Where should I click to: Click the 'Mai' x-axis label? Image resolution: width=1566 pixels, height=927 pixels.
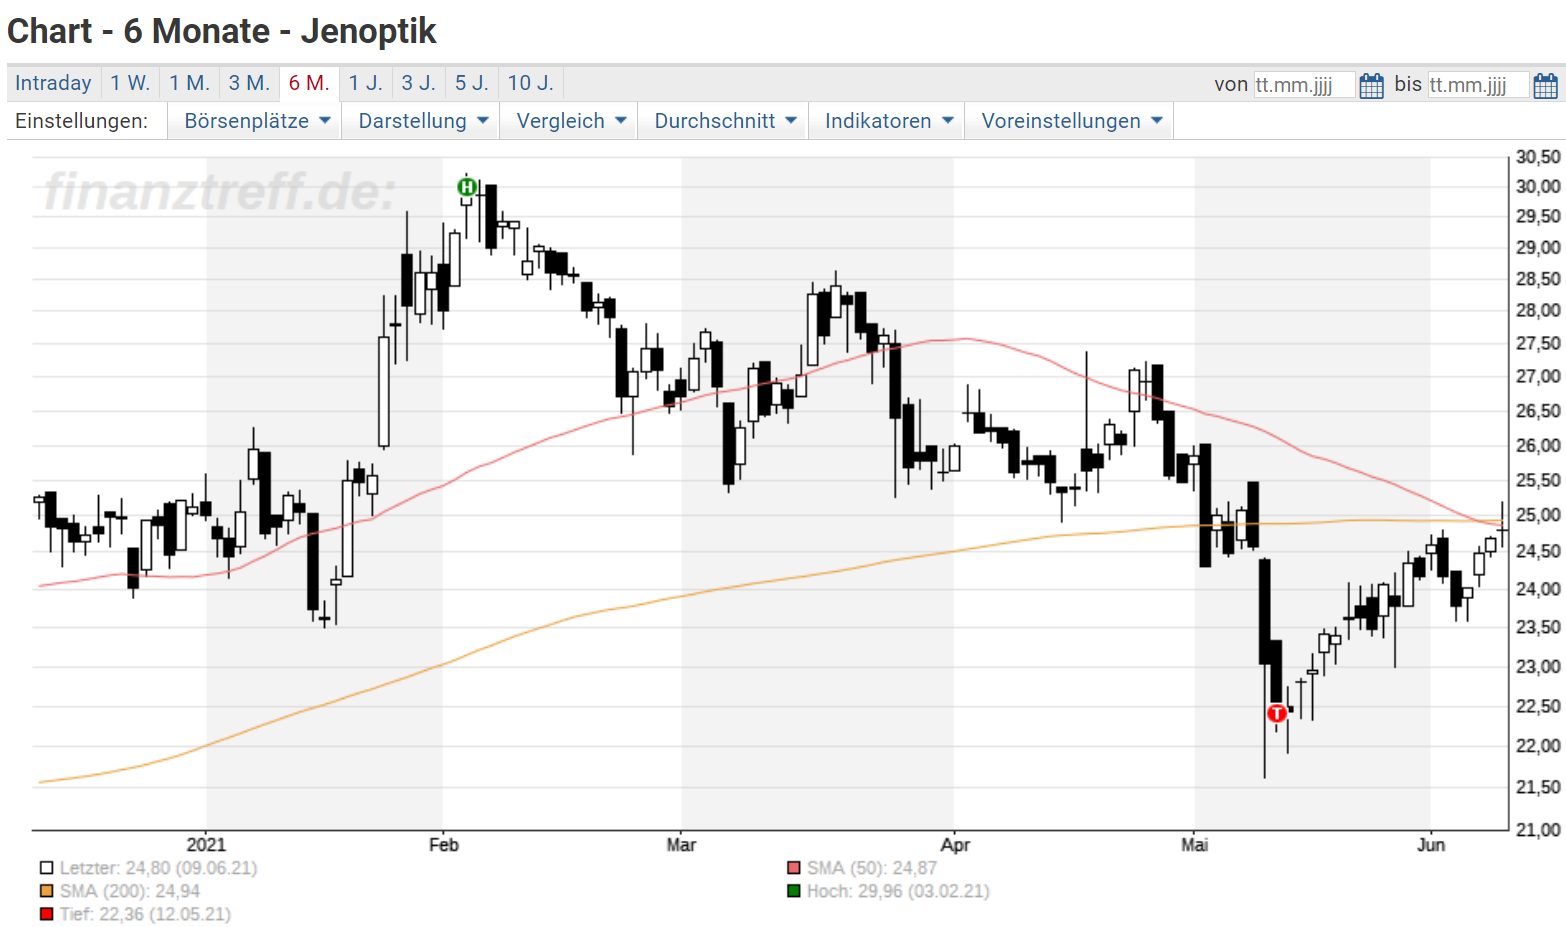click(x=1194, y=845)
